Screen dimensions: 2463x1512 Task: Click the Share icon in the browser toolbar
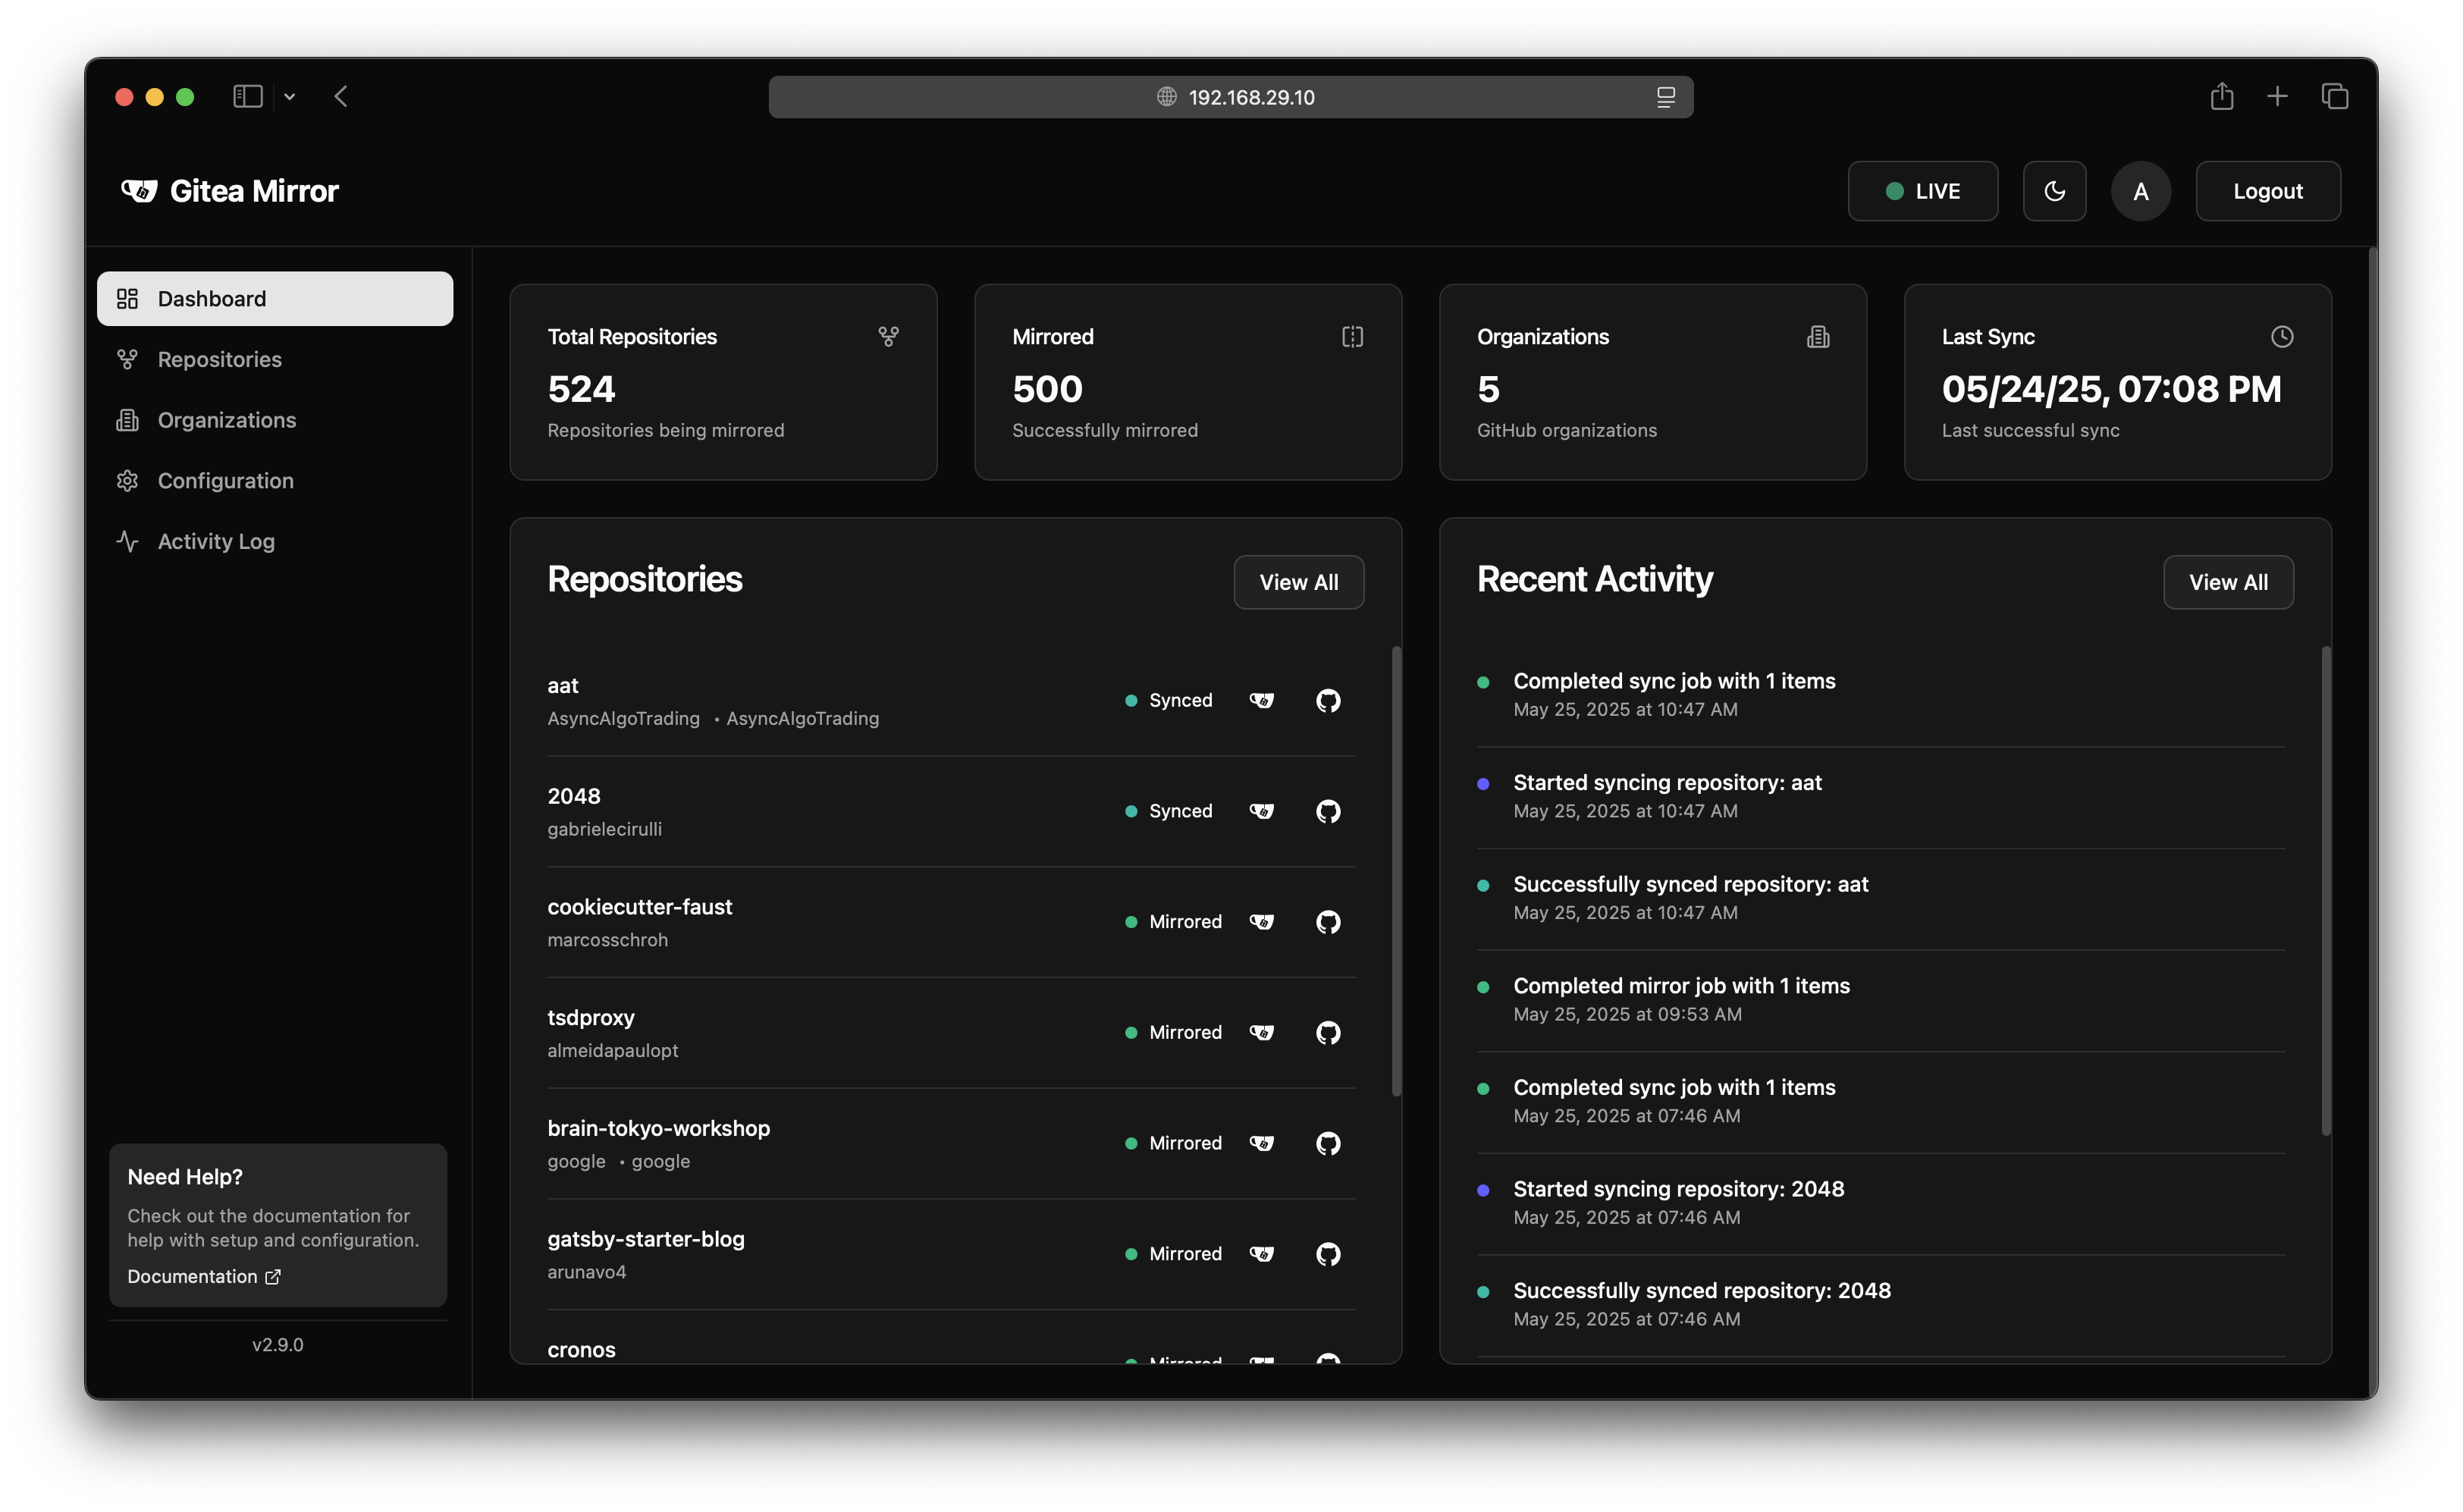tap(2222, 96)
